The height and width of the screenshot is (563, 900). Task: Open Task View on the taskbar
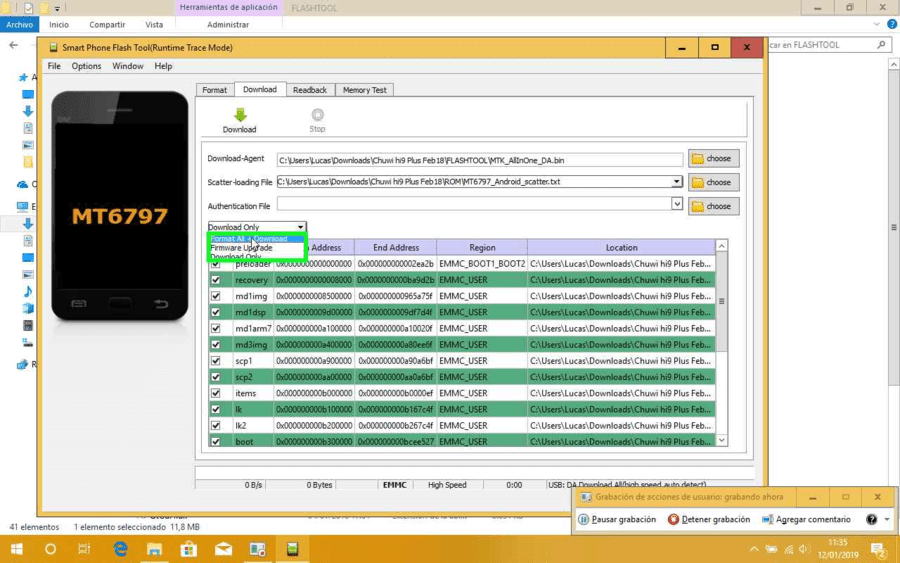pos(84,549)
